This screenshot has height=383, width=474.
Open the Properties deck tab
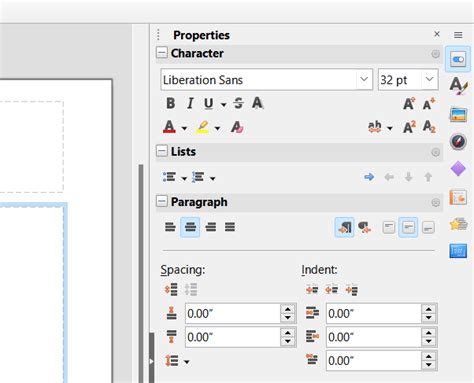458,60
